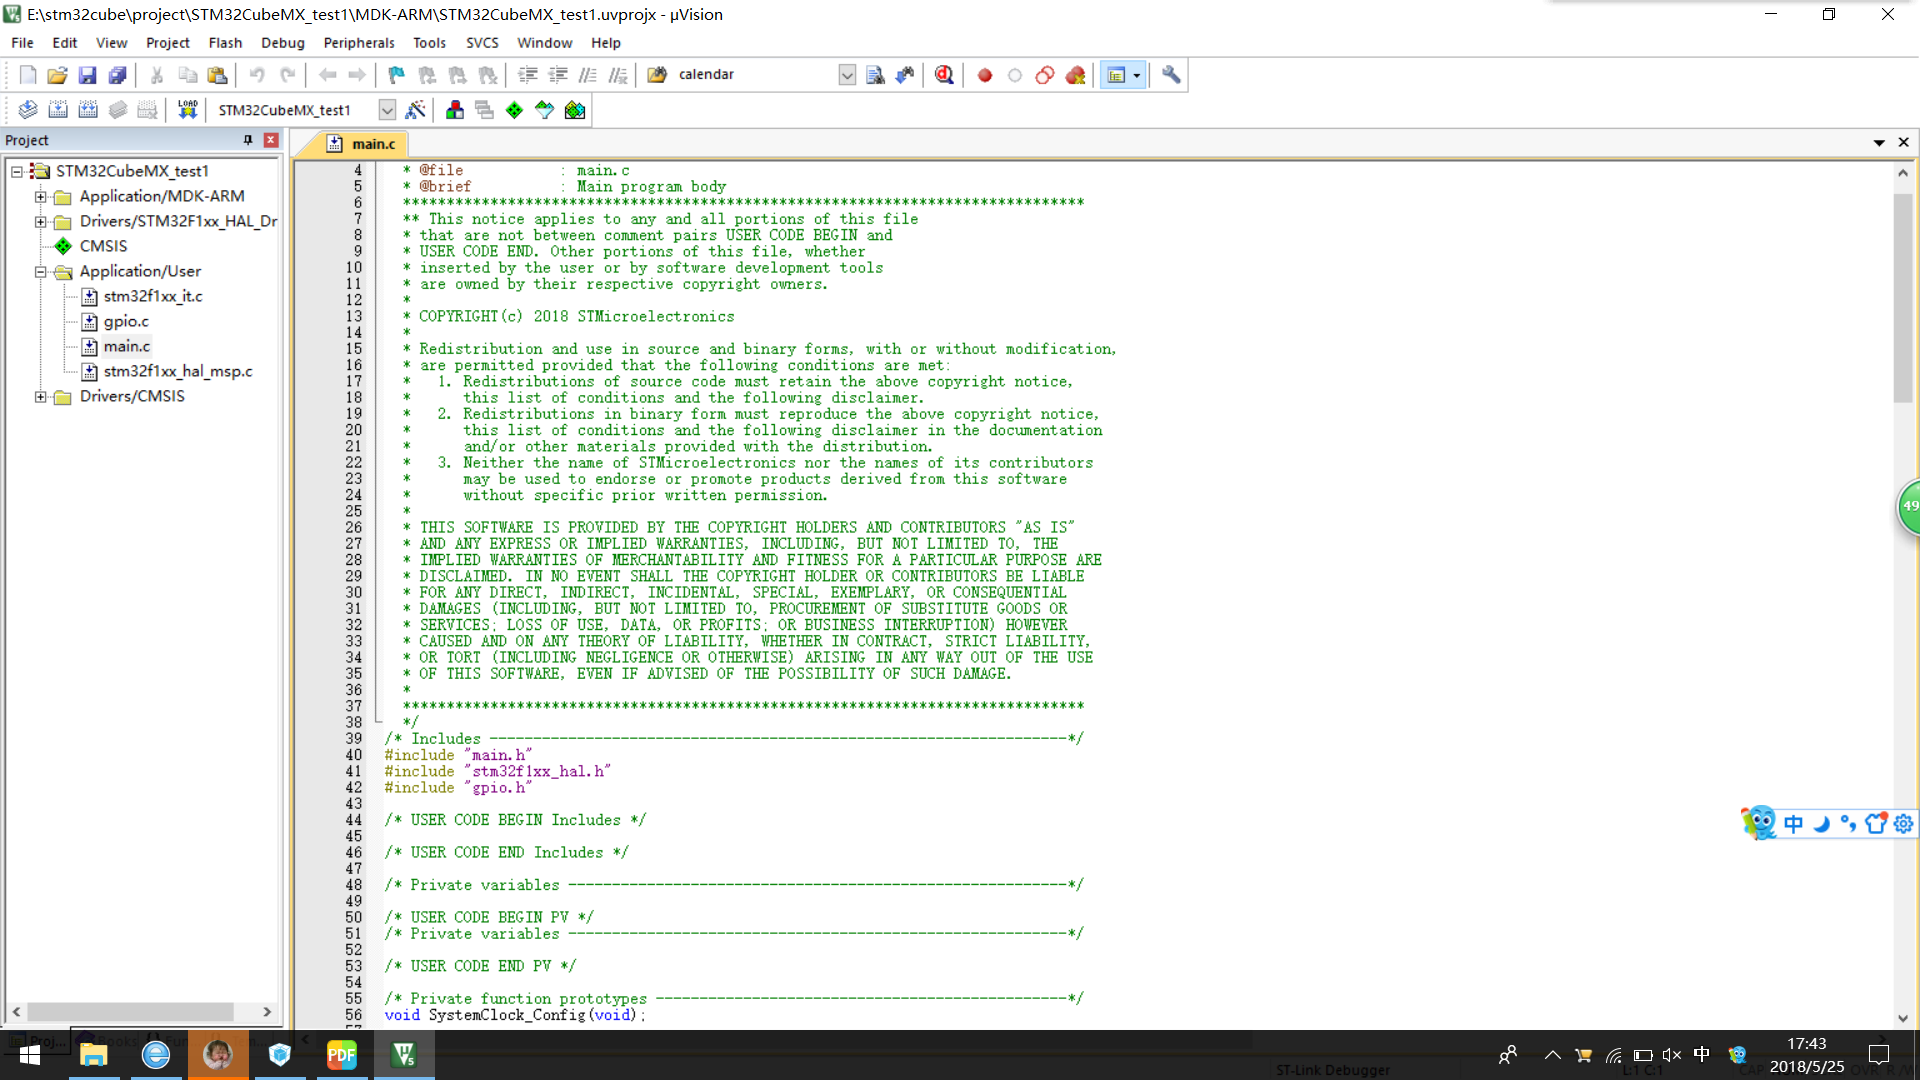Open the Flash menu
The image size is (1920, 1080).
pos(225,43)
